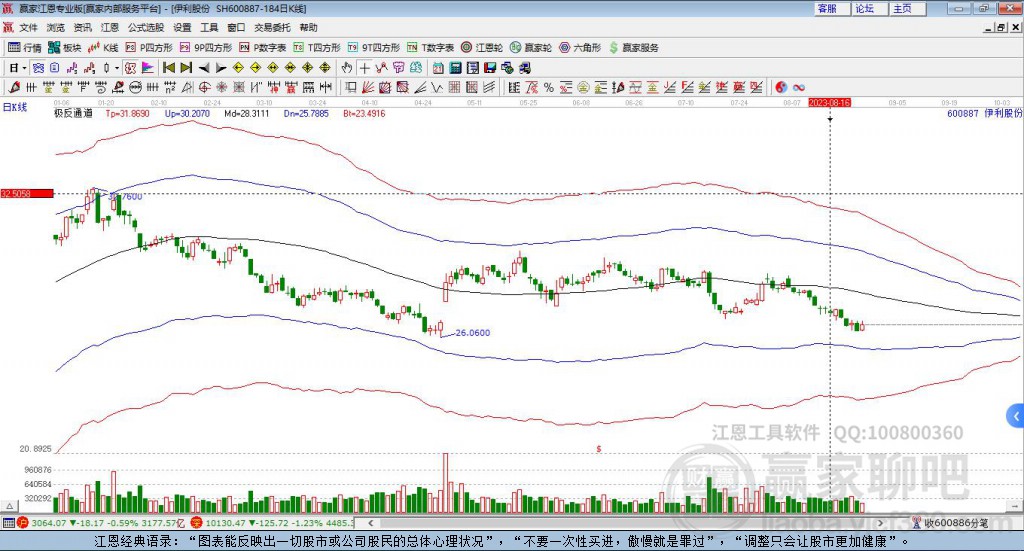Screen dimensions: 1024x551
Task: Select the red Gann fan lines tool
Action: click(x=368, y=87)
